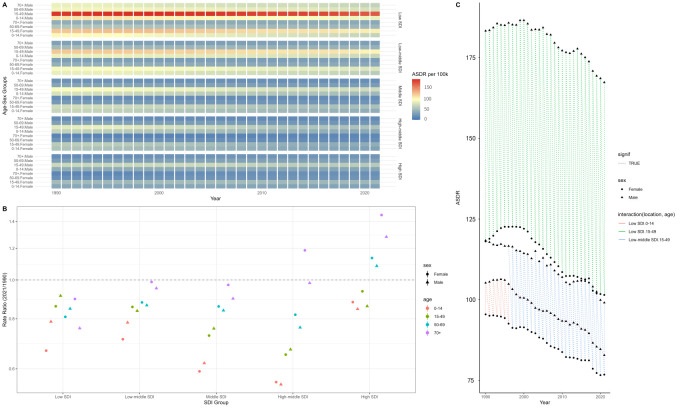Click the 'Rate Ratio (2021/1990)' axis title
680x408 pixels.
[x=4, y=300]
